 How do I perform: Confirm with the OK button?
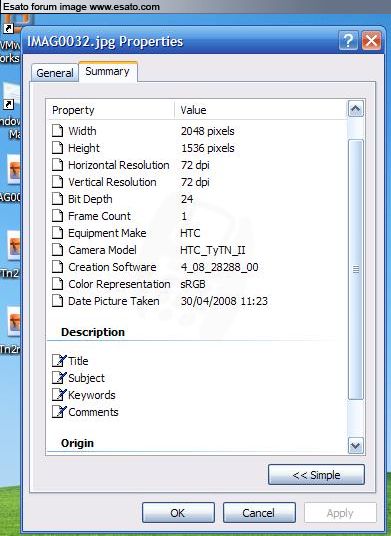tap(178, 512)
